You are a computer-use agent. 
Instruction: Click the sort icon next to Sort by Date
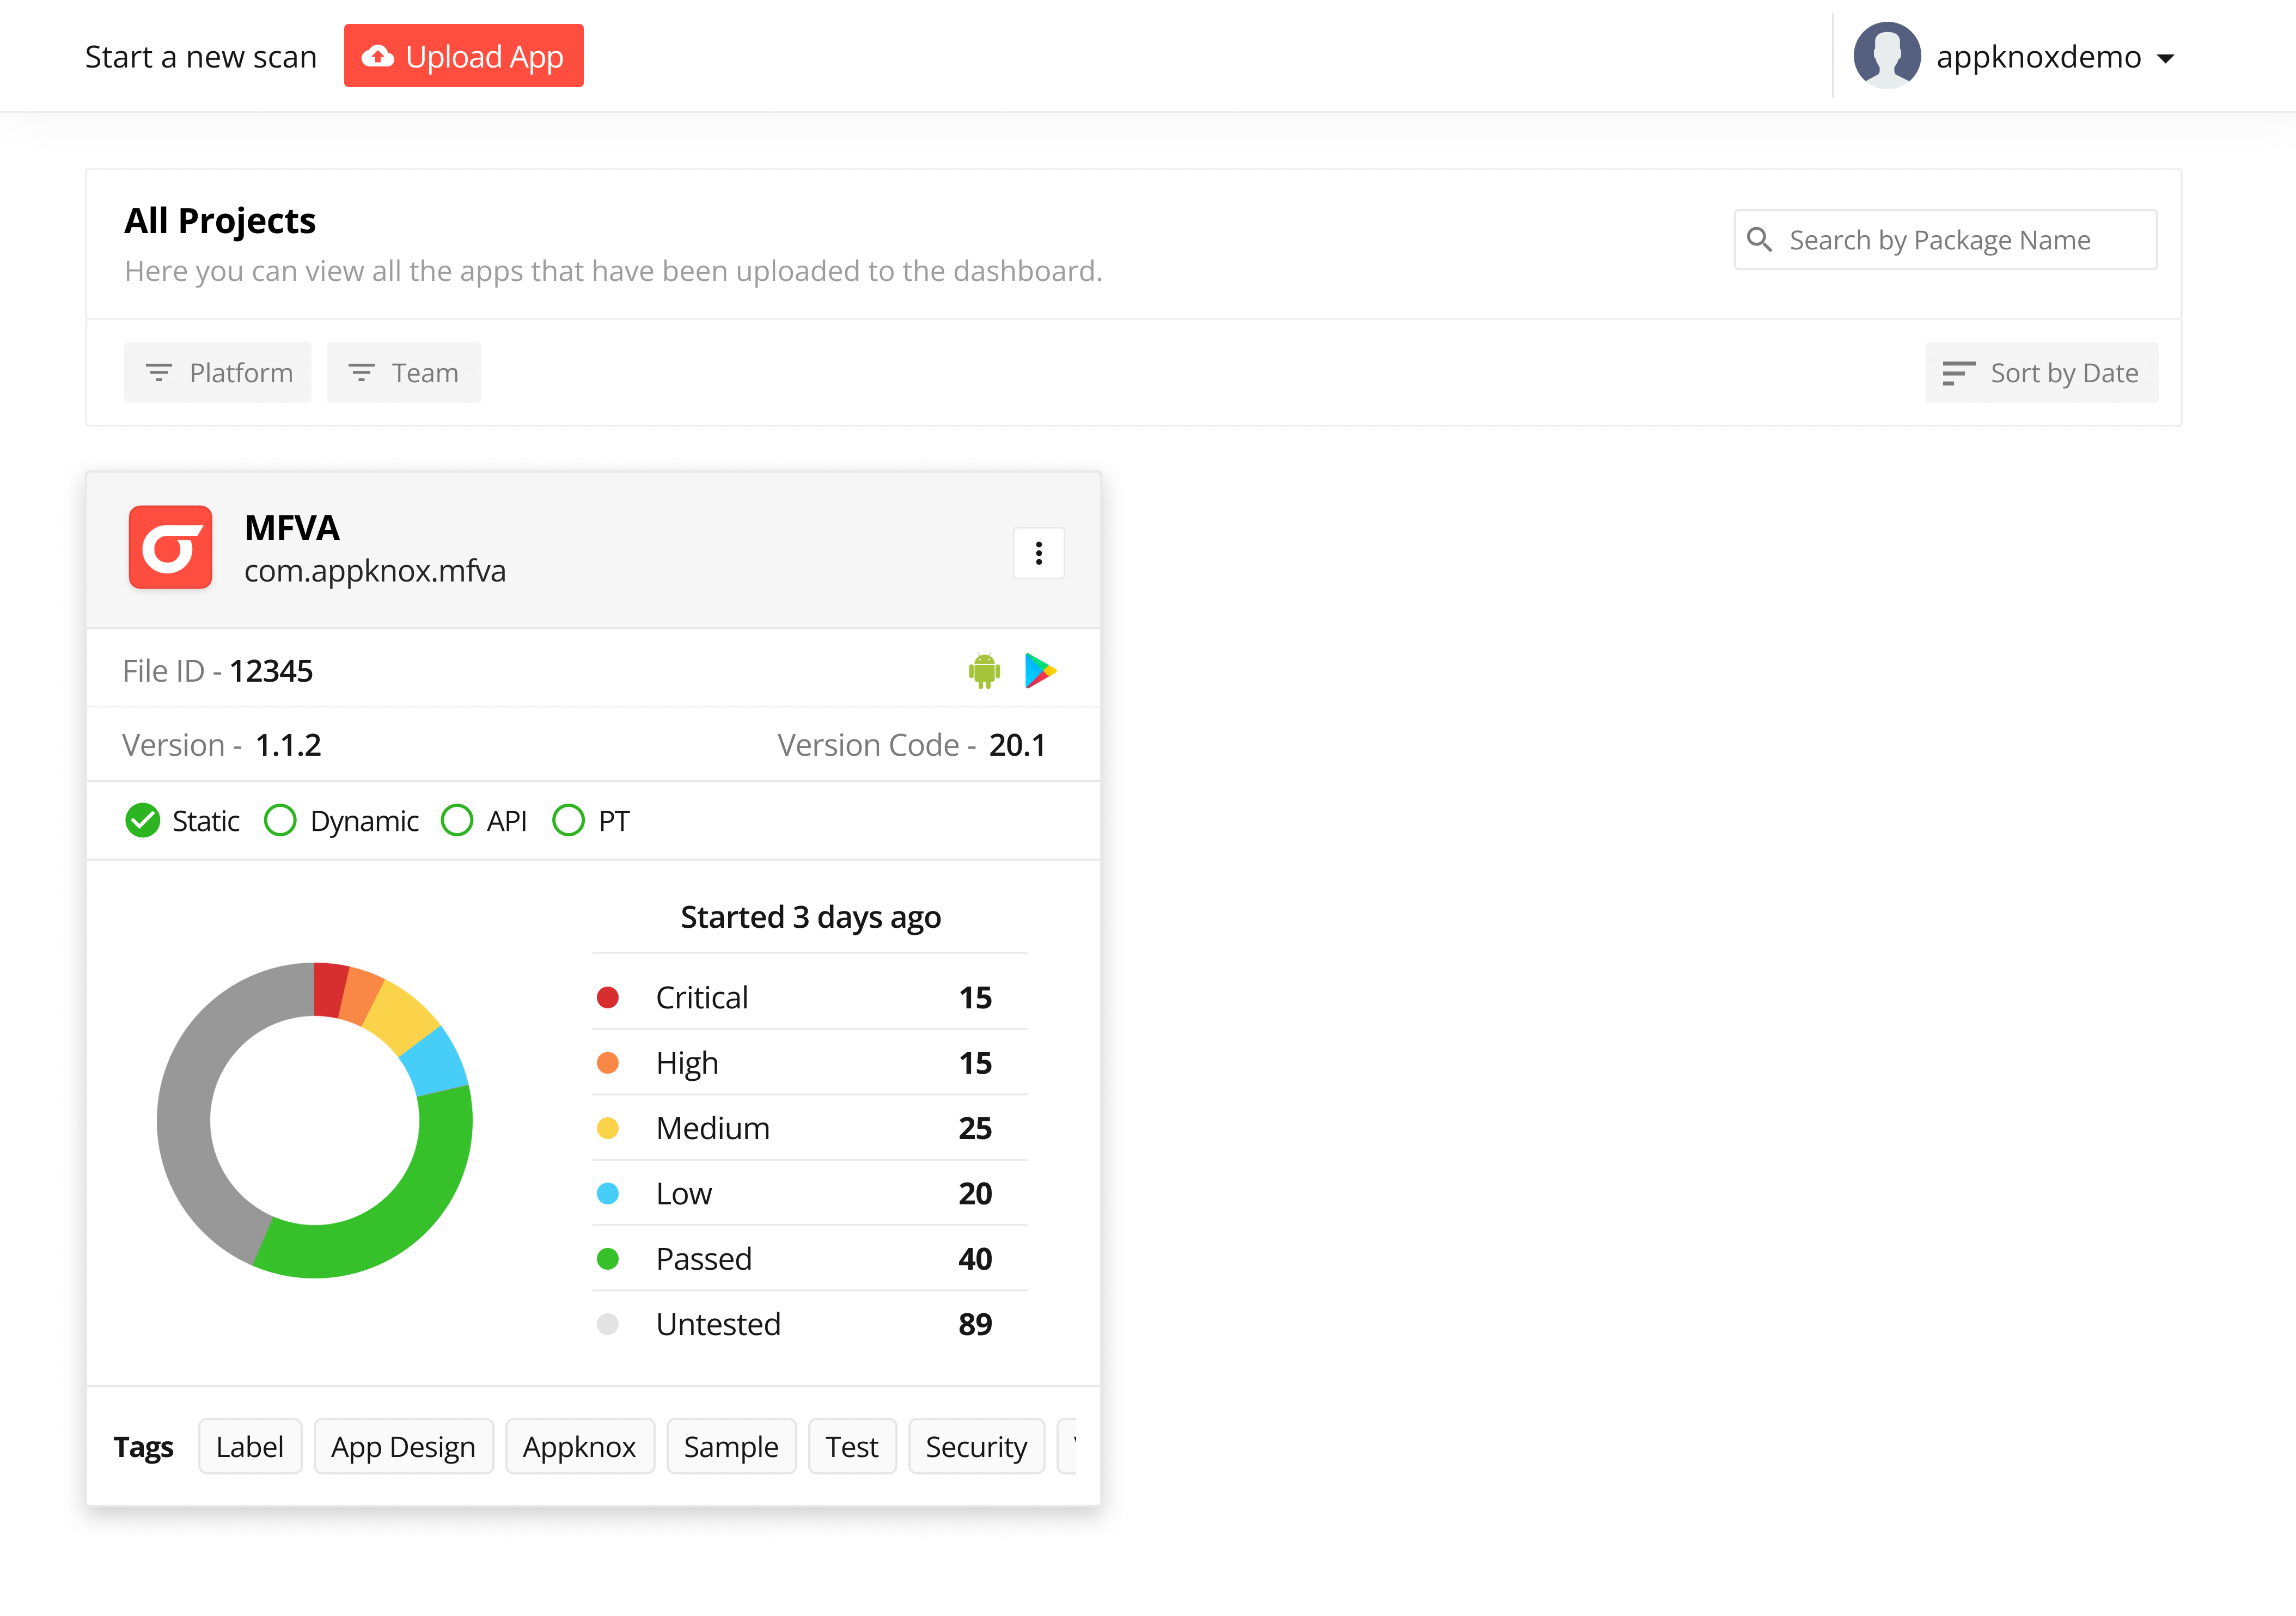(x=1958, y=372)
